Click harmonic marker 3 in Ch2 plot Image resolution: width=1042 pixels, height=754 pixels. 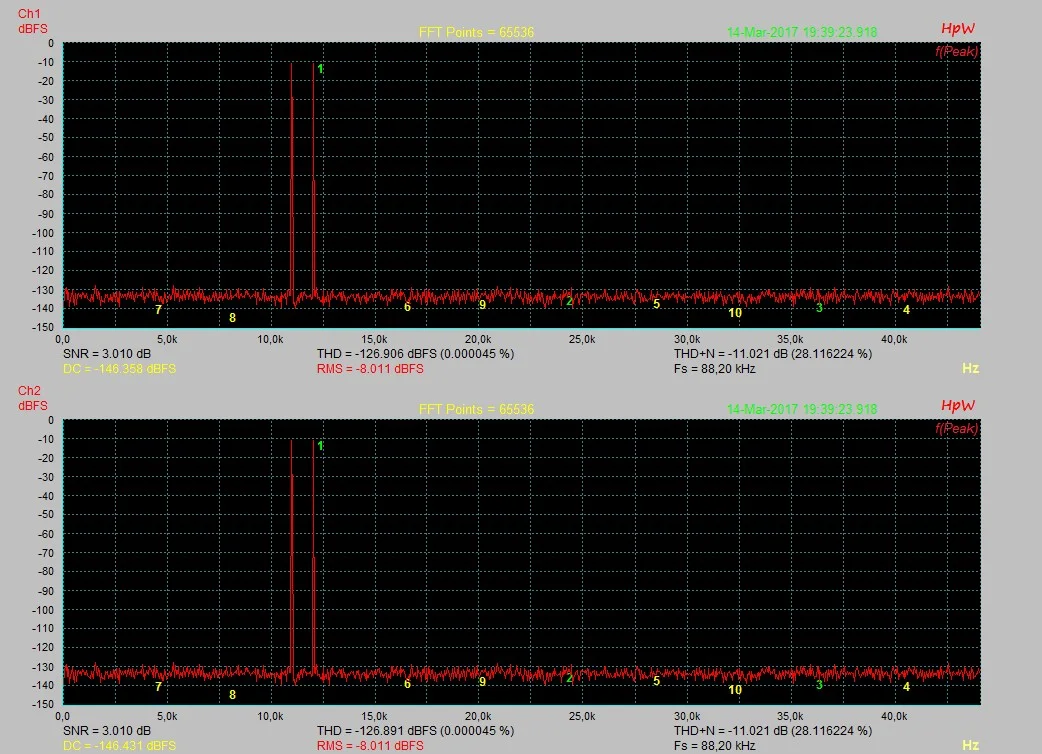pos(819,685)
